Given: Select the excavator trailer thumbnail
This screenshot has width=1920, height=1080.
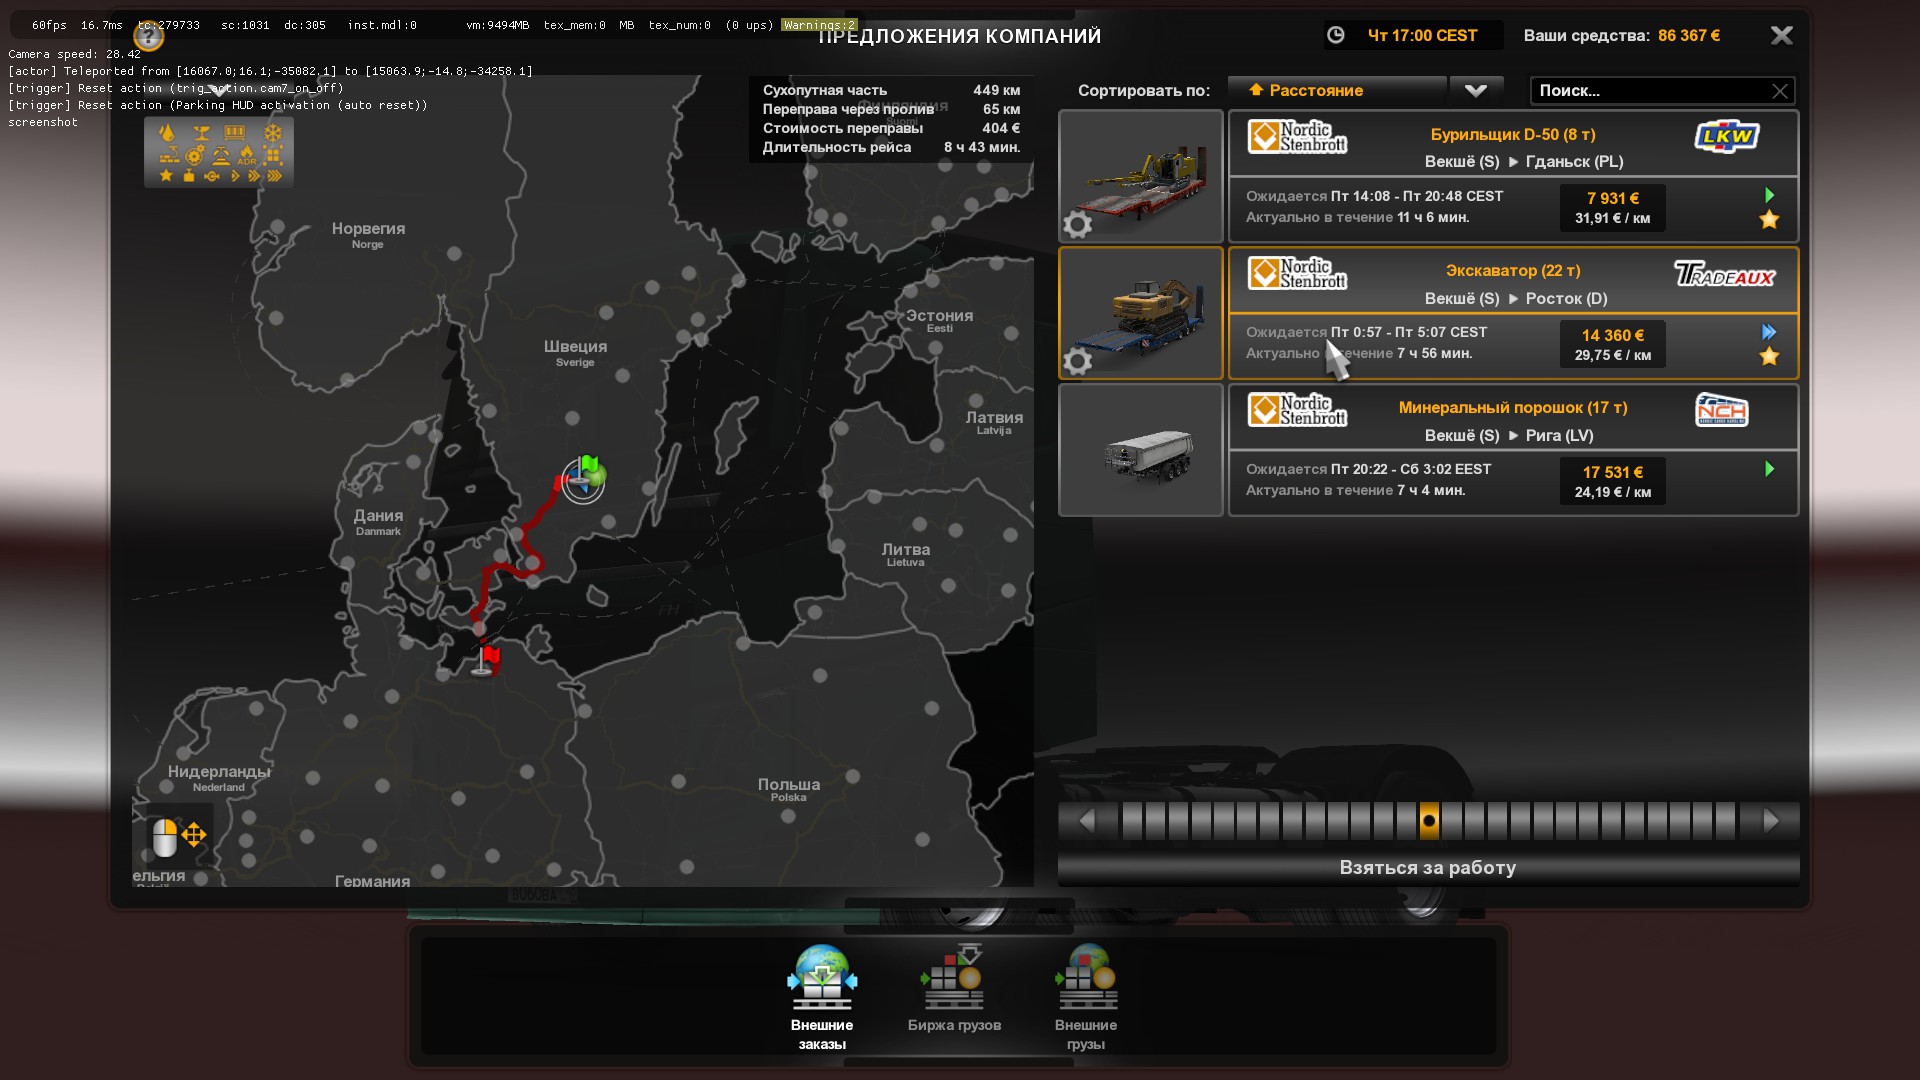Looking at the screenshot, I should coord(1141,313).
